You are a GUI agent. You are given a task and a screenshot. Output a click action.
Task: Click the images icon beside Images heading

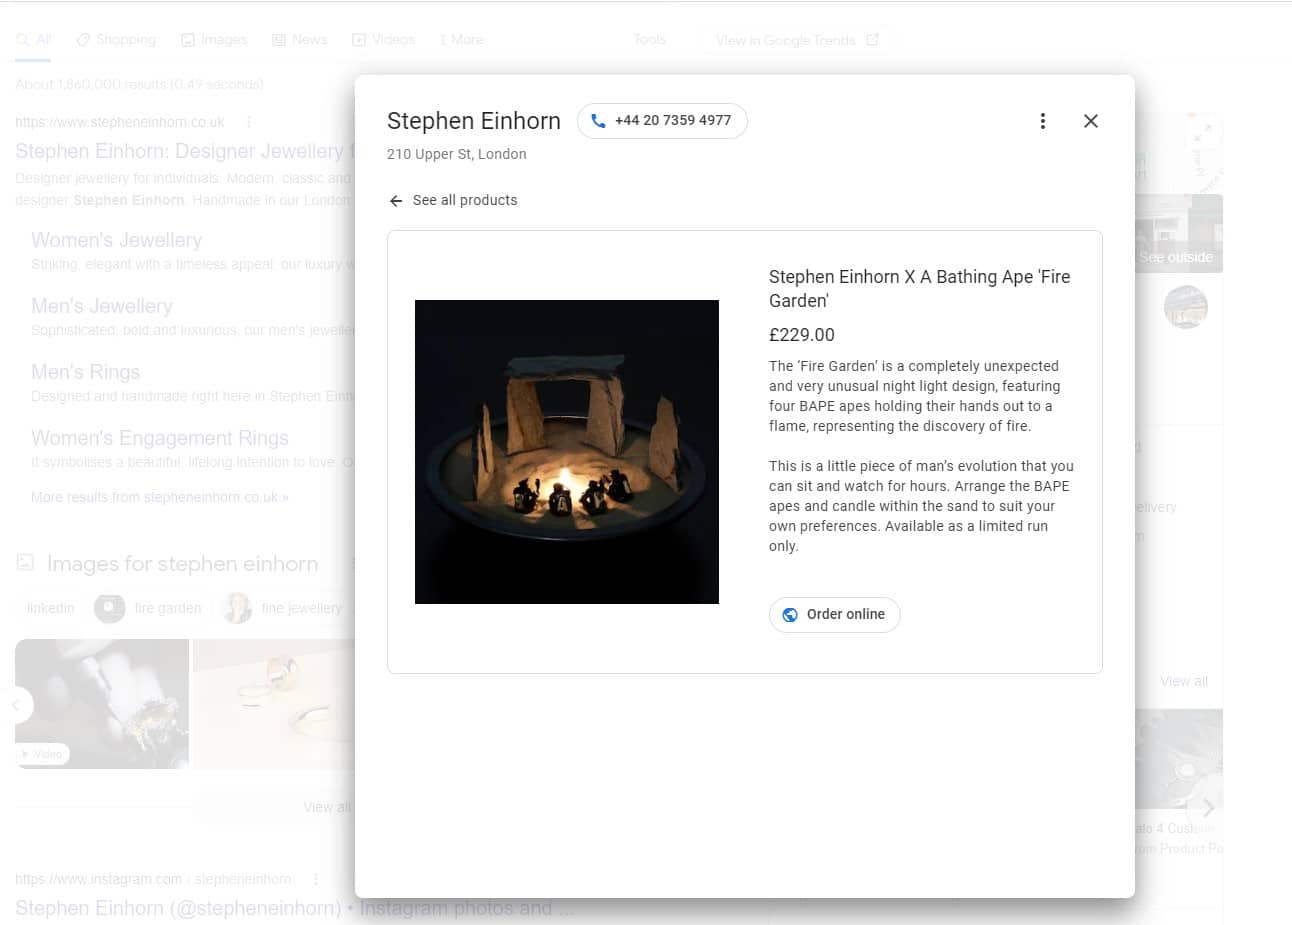click(26, 563)
